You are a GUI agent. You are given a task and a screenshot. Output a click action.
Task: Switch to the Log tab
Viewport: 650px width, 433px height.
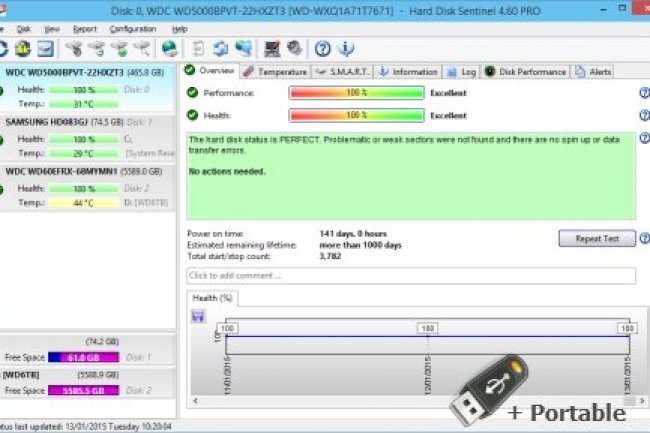point(462,72)
